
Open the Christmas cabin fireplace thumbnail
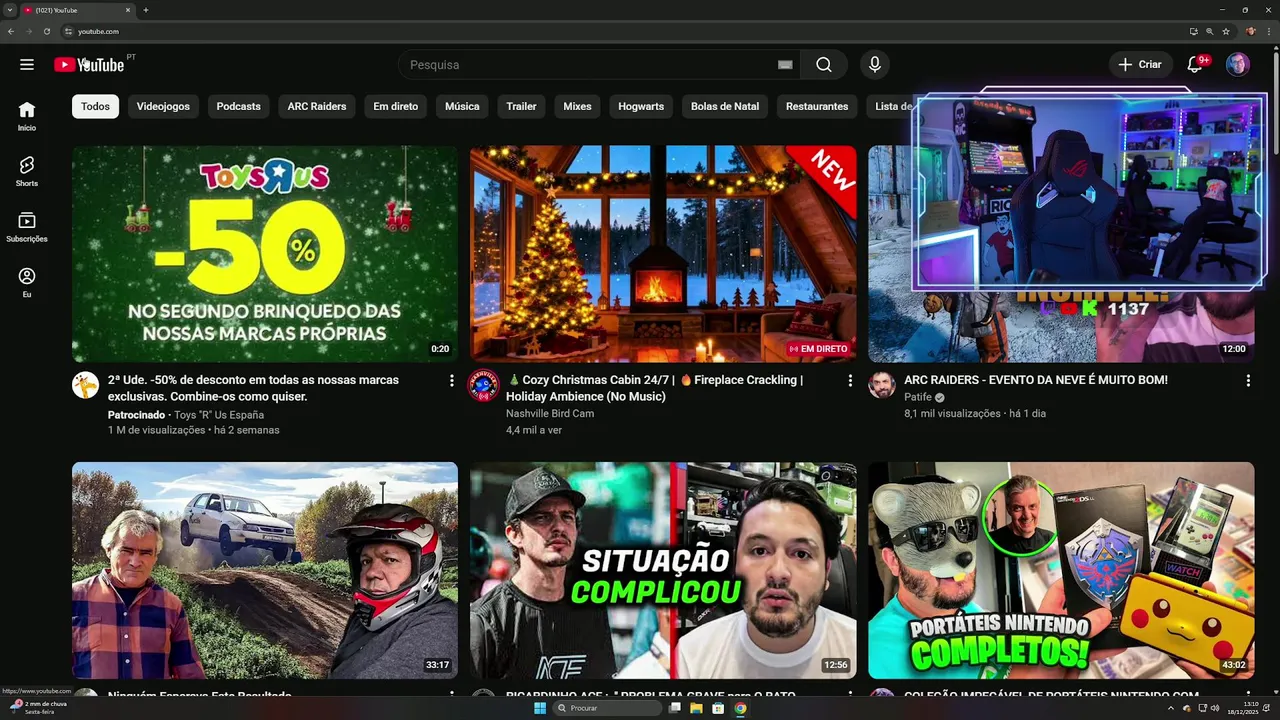663,254
